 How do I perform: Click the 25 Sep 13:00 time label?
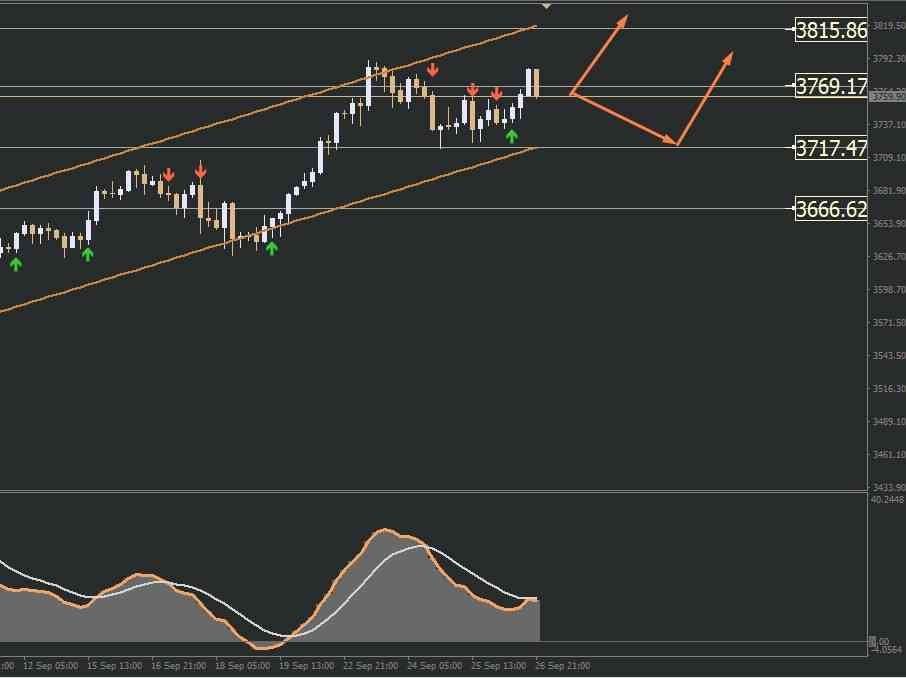click(x=499, y=666)
